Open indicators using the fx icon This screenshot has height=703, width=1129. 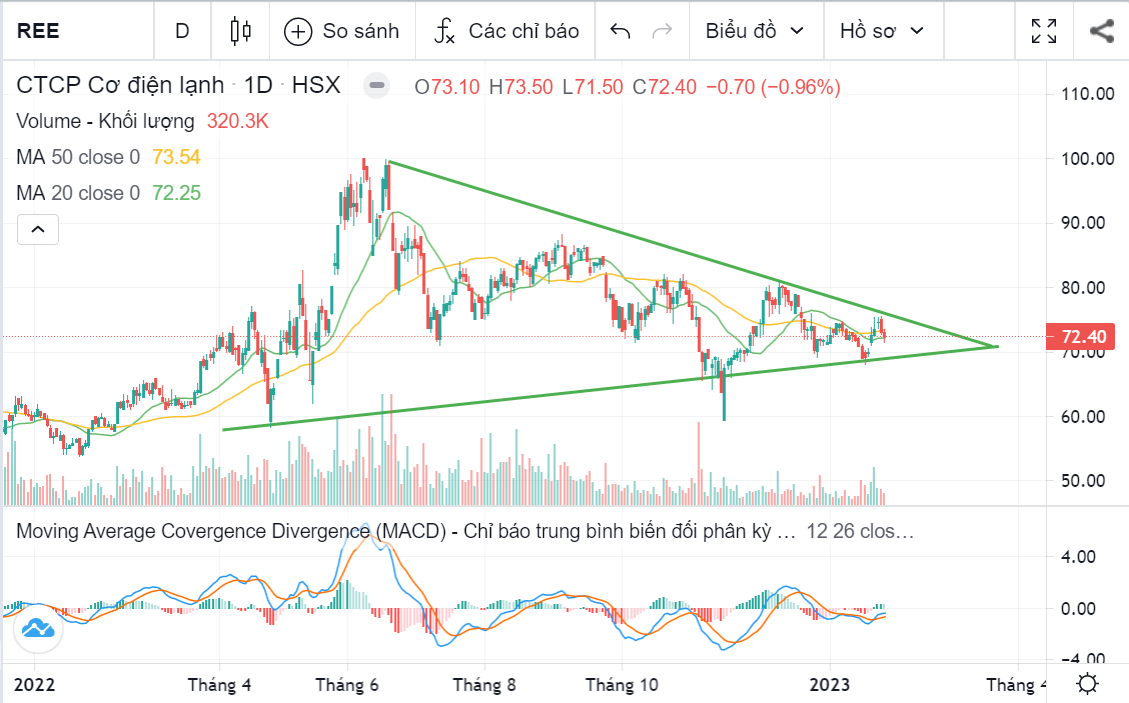click(x=446, y=31)
